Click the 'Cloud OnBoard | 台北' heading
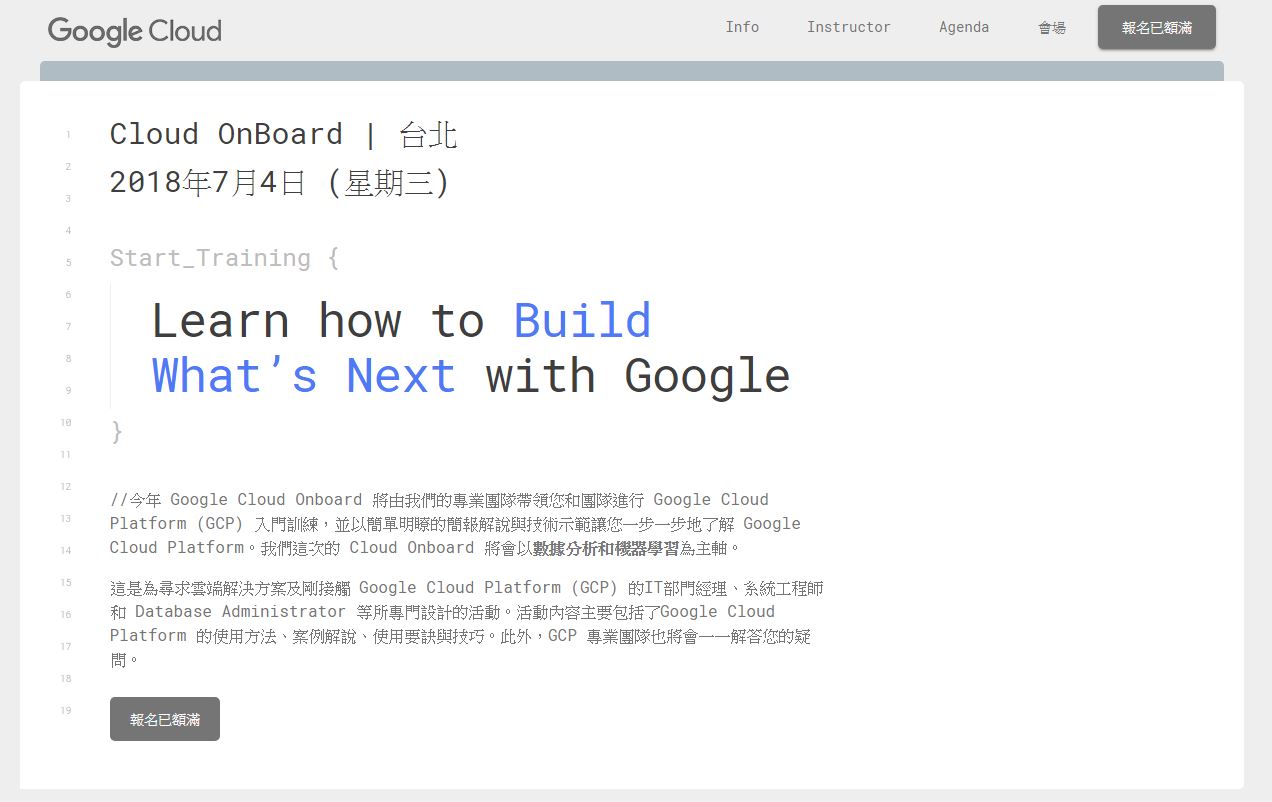The height and width of the screenshot is (802, 1272). (x=284, y=134)
